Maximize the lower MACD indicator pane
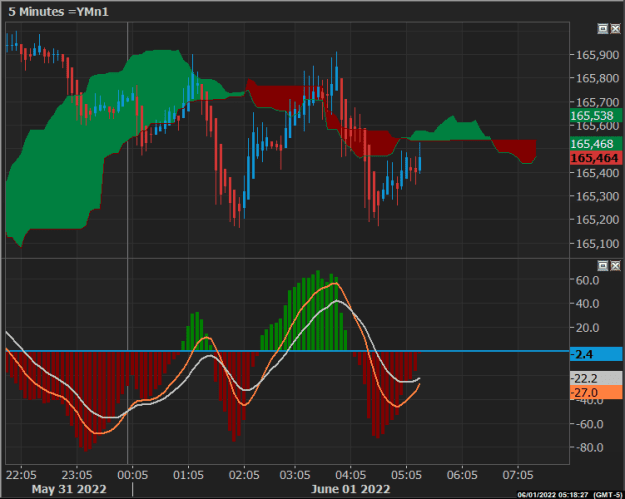 pyautogui.click(x=603, y=265)
